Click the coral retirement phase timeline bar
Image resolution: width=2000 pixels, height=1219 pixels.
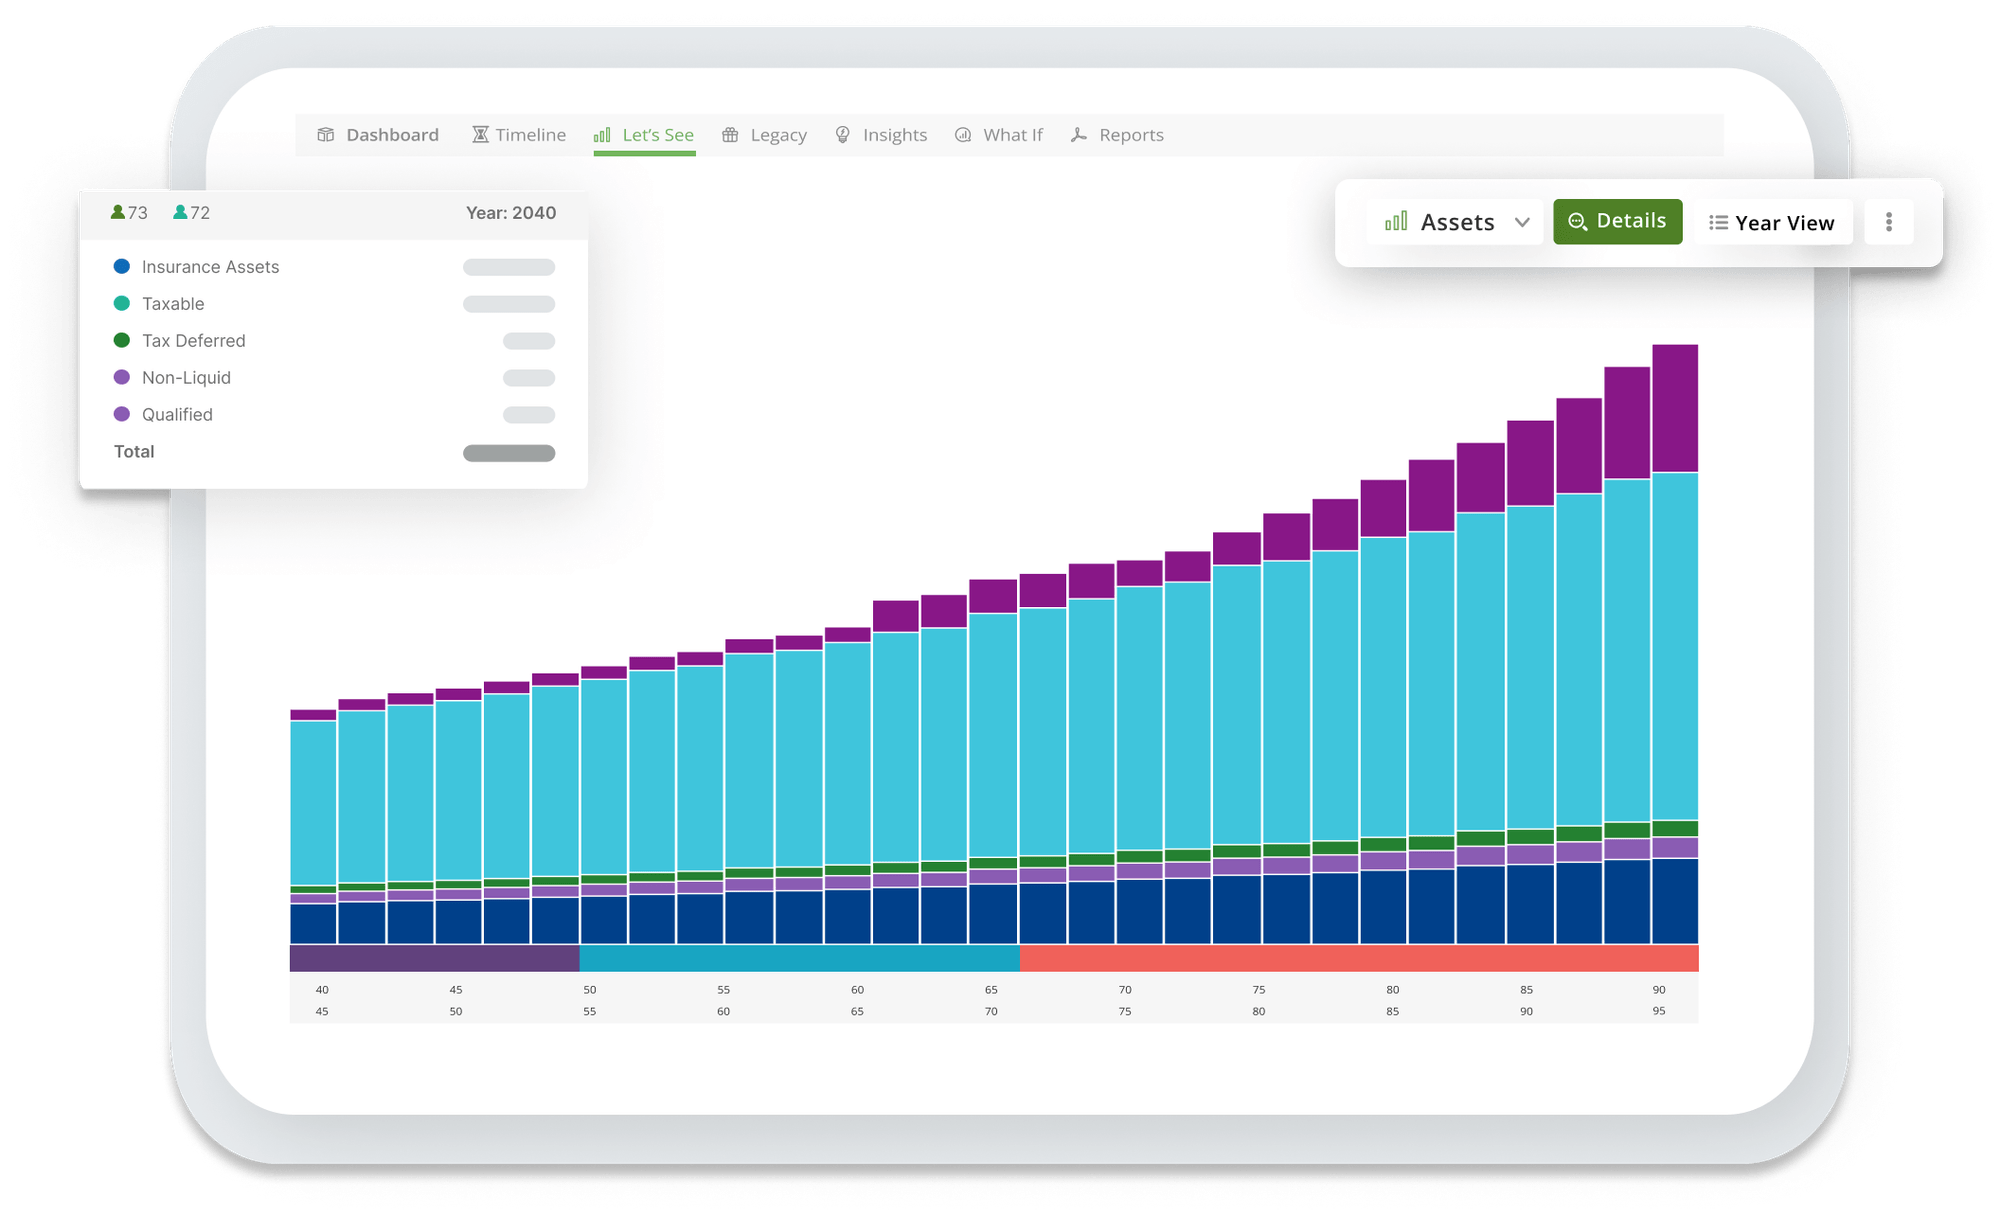point(1358,958)
